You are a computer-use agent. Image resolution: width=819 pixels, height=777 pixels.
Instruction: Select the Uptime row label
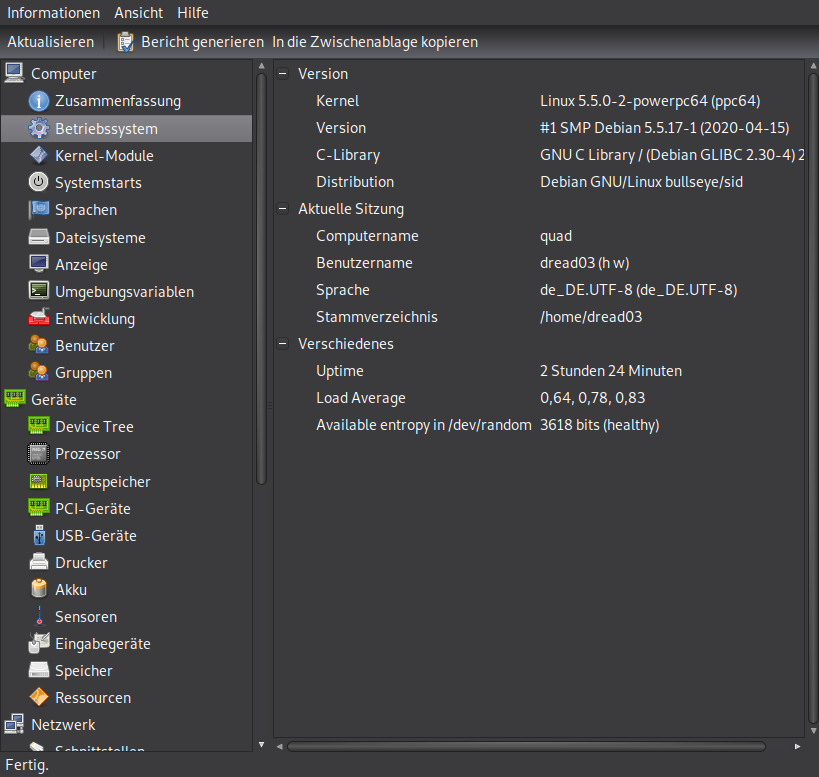tap(340, 371)
